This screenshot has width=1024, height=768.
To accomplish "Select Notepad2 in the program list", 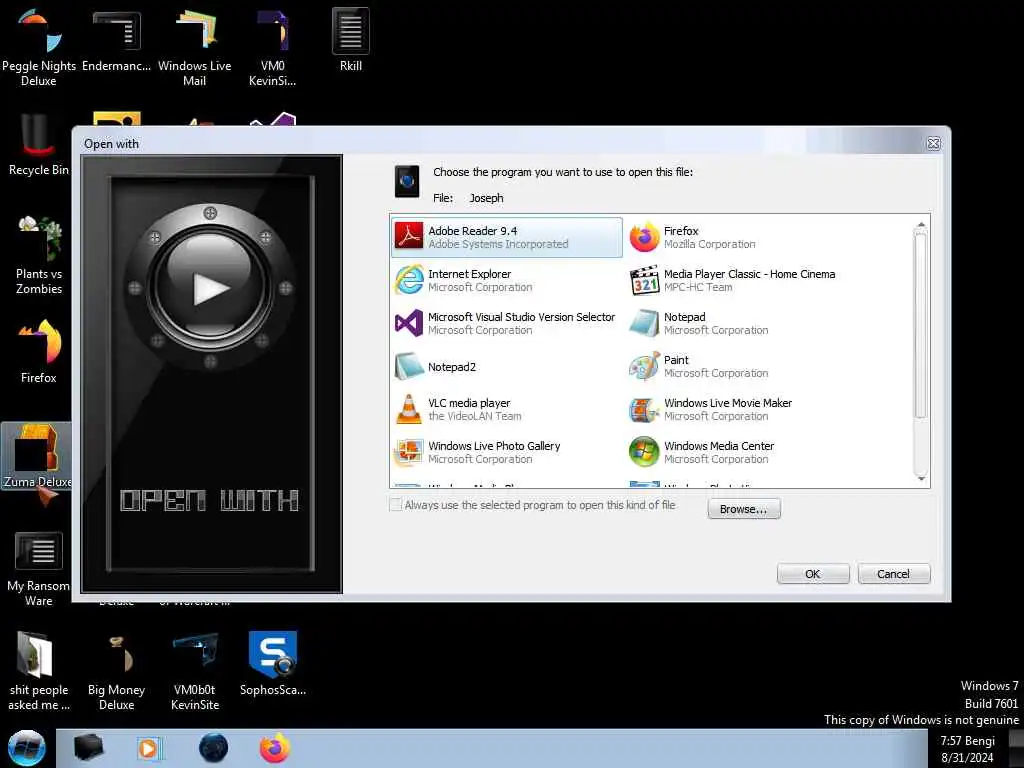I will click(x=507, y=366).
